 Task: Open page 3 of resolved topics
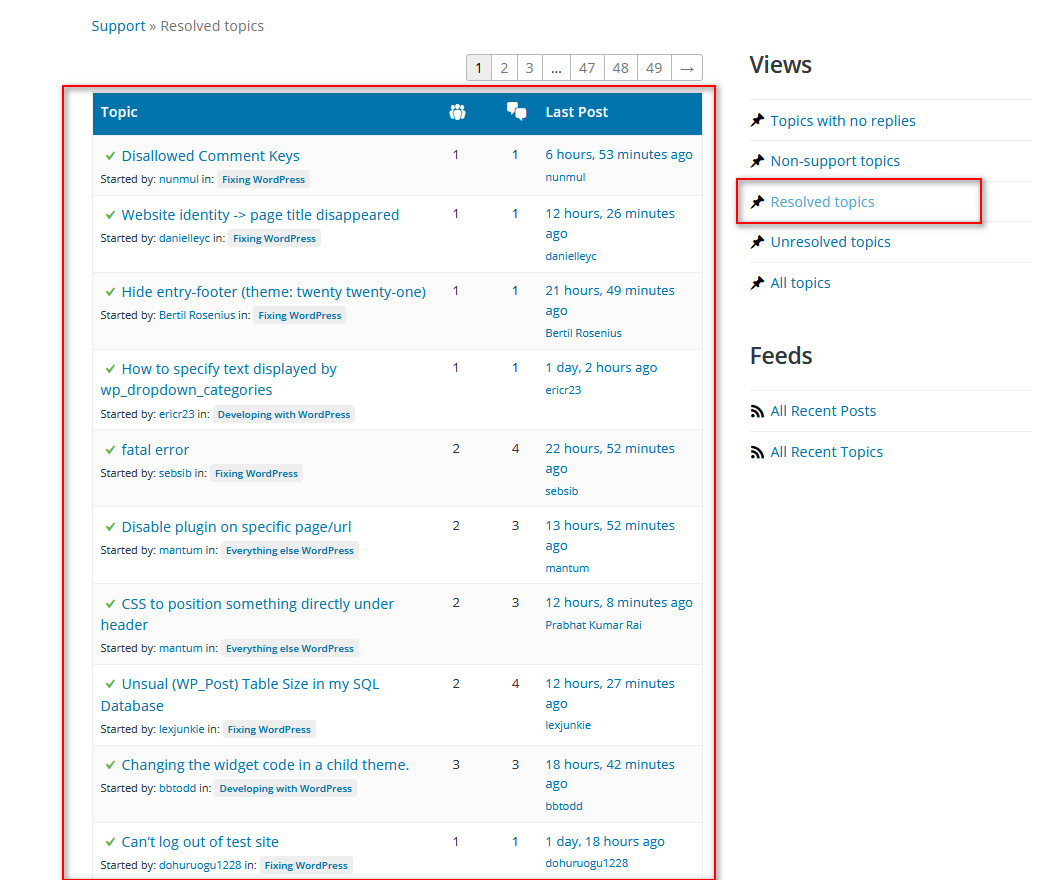[x=530, y=68]
